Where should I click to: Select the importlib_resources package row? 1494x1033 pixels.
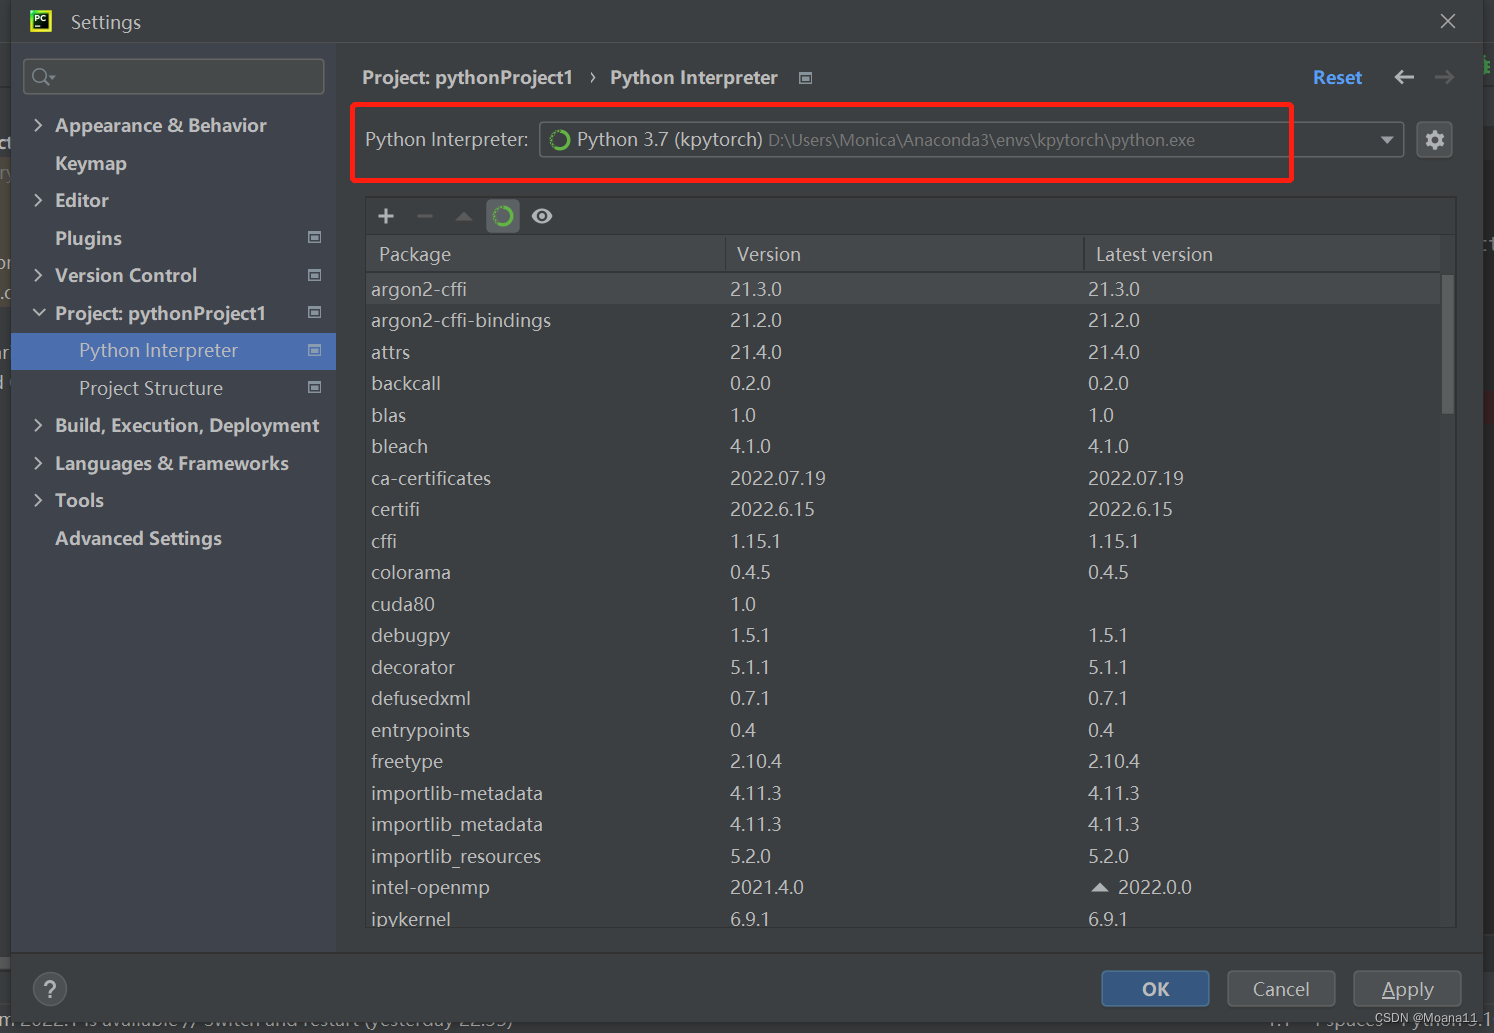pyautogui.click(x=904, y=856)
